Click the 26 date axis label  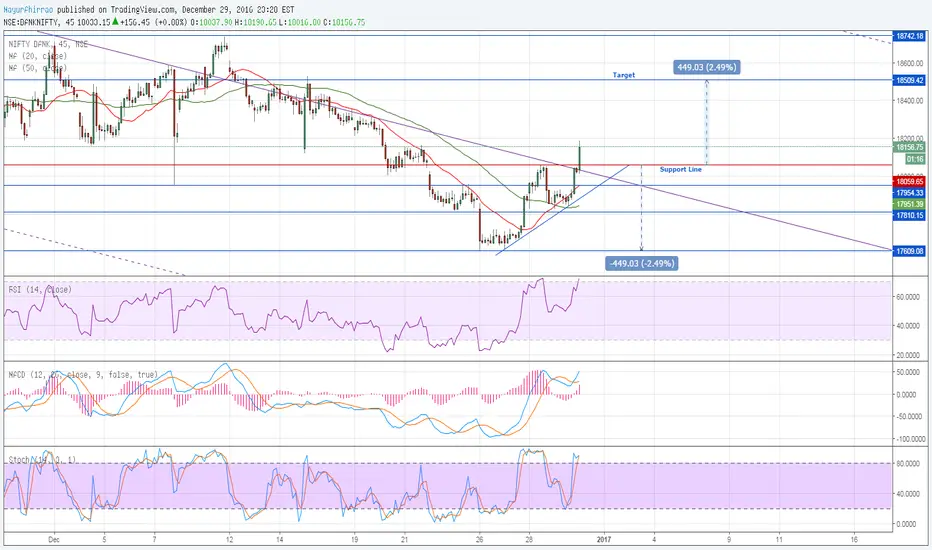point(480,540)
